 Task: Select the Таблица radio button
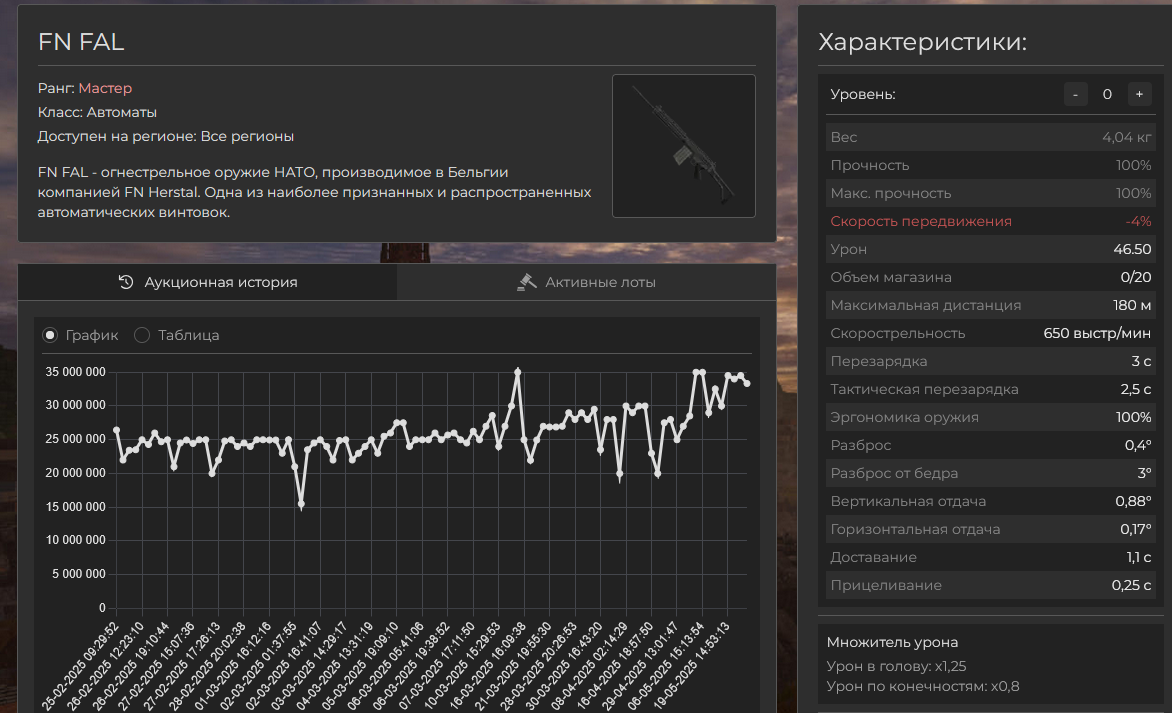142,335
